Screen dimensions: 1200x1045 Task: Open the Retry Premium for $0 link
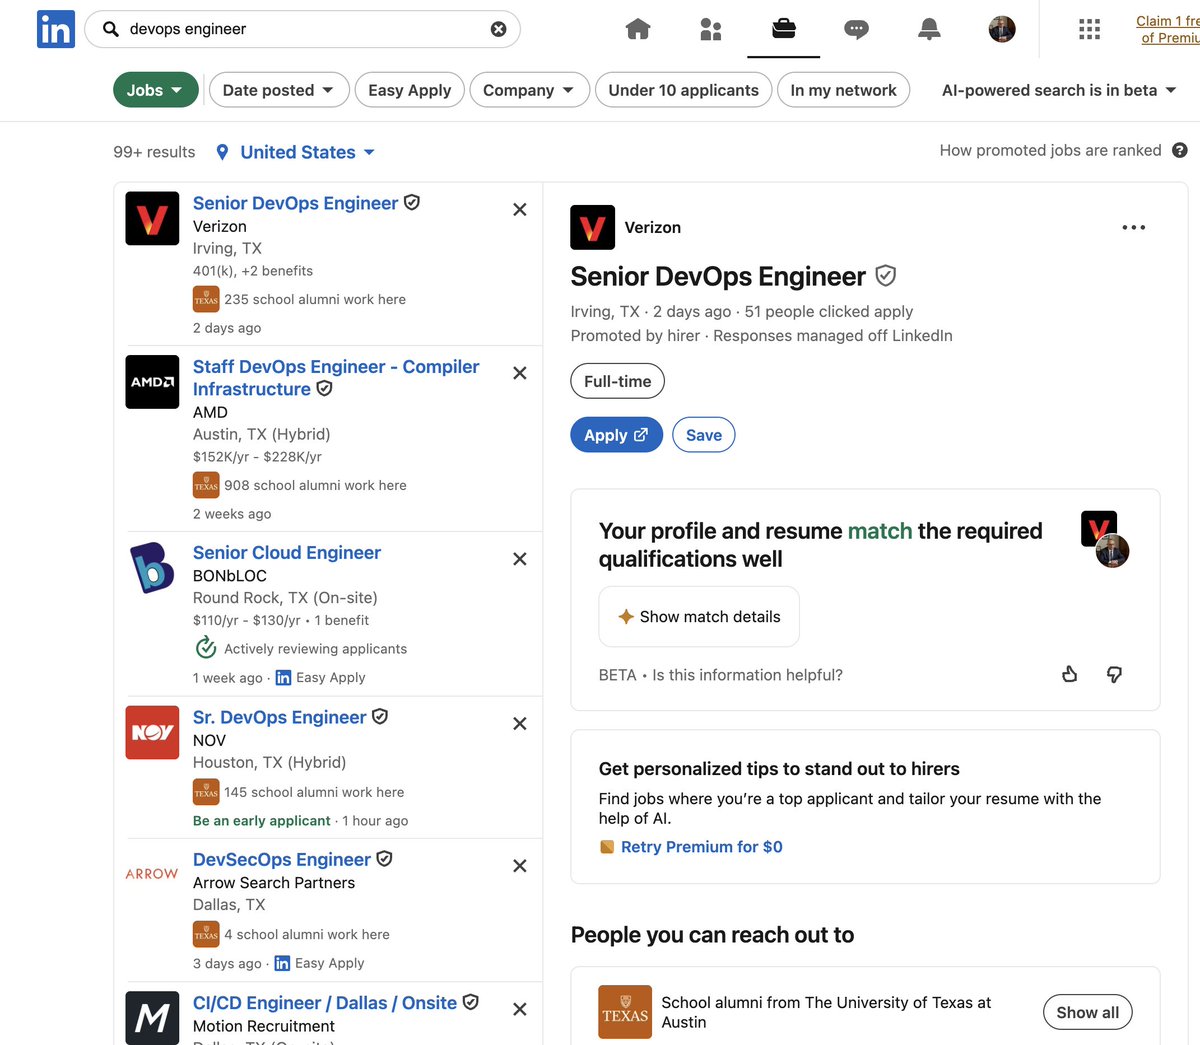pos(701,847)
